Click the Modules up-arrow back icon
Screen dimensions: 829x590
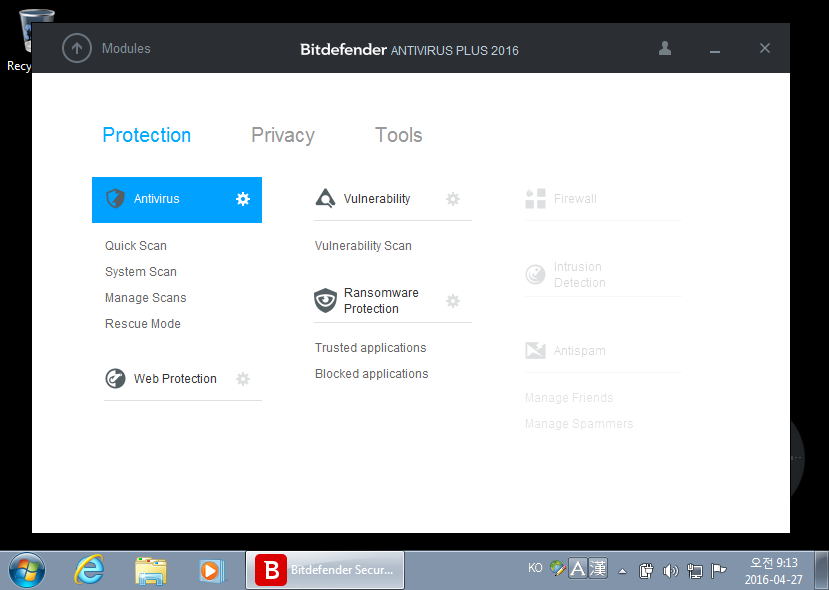point(77,48)
